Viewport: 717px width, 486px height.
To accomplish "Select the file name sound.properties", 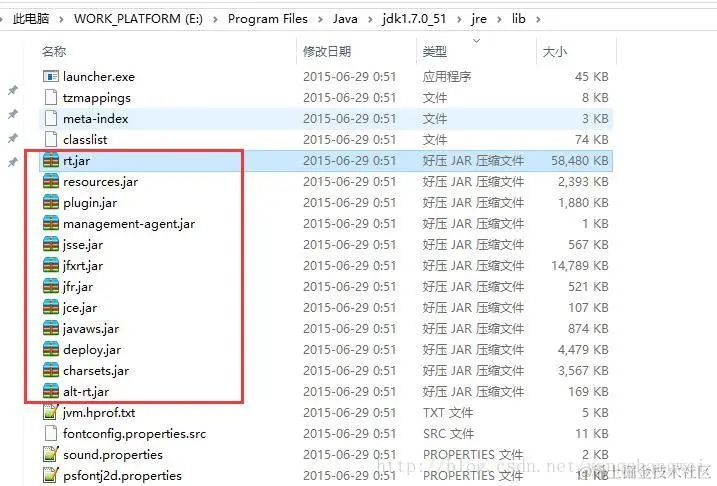I will 113,455.
